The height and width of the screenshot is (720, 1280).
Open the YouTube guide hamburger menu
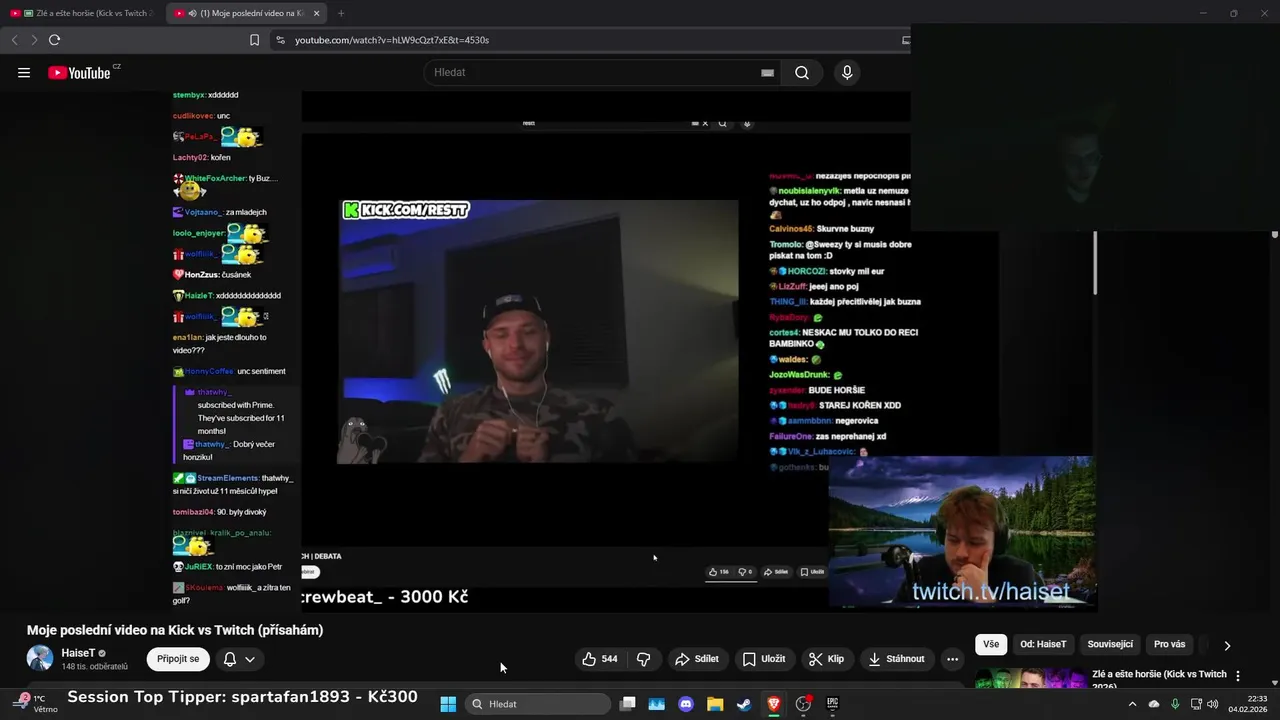pos(24,73)
